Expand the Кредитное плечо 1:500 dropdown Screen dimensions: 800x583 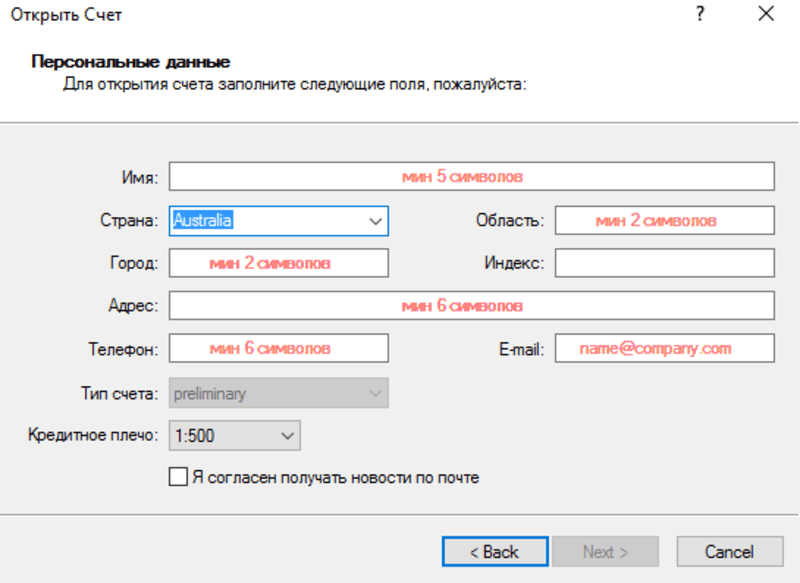(235, 436)
